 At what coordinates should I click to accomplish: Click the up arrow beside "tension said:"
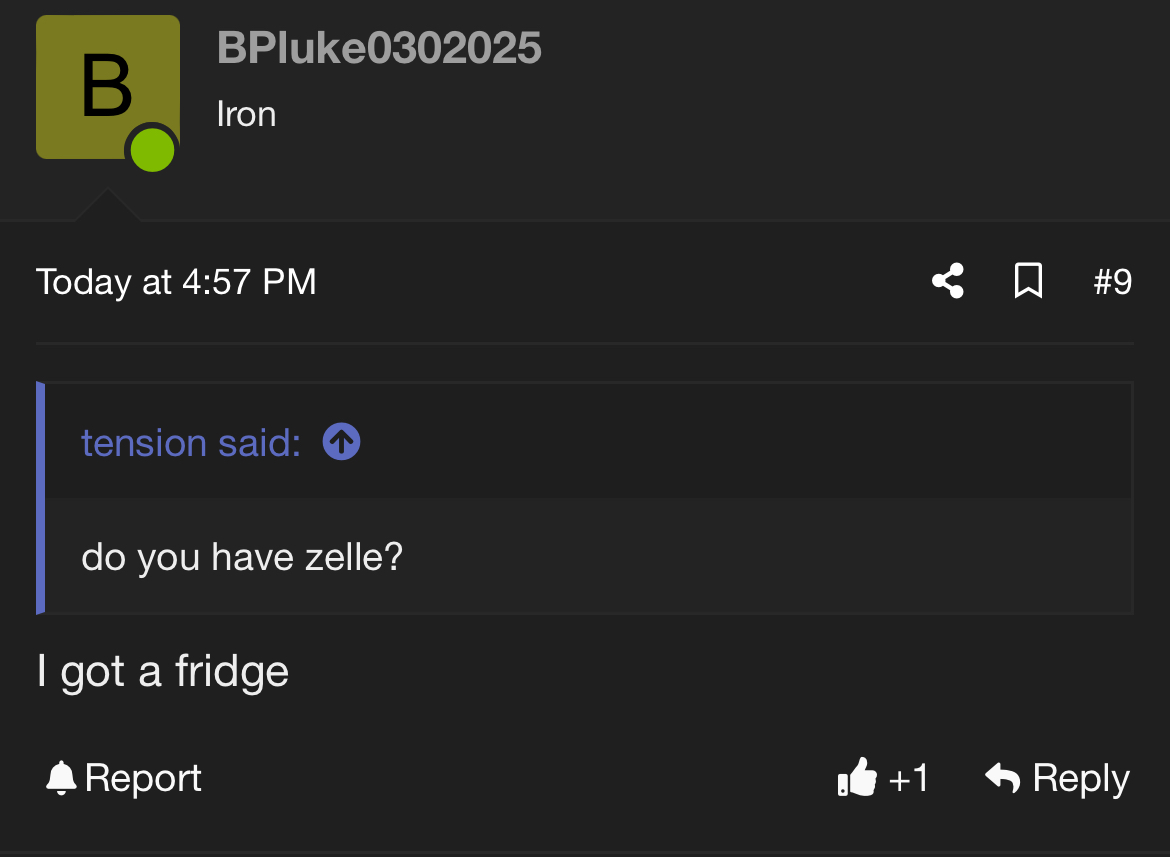[341, 442]
